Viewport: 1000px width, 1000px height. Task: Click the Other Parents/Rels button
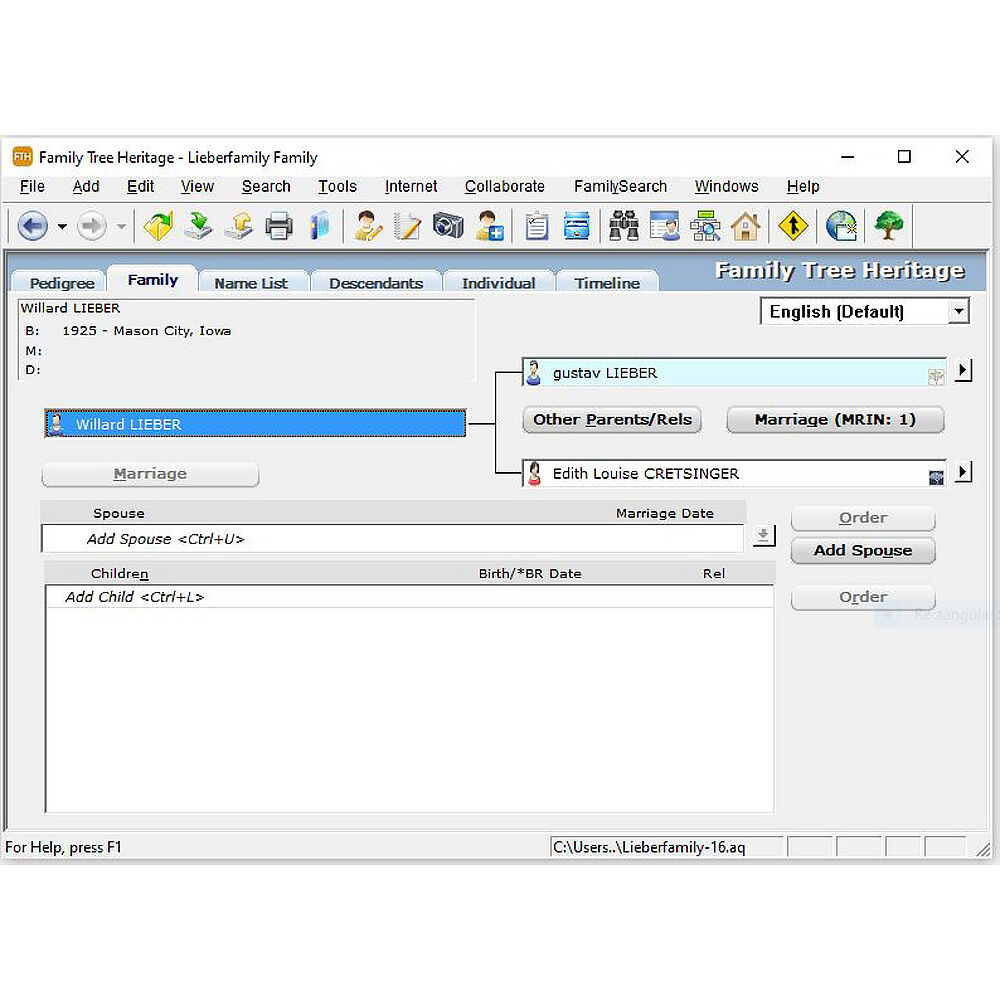[612, 420]
